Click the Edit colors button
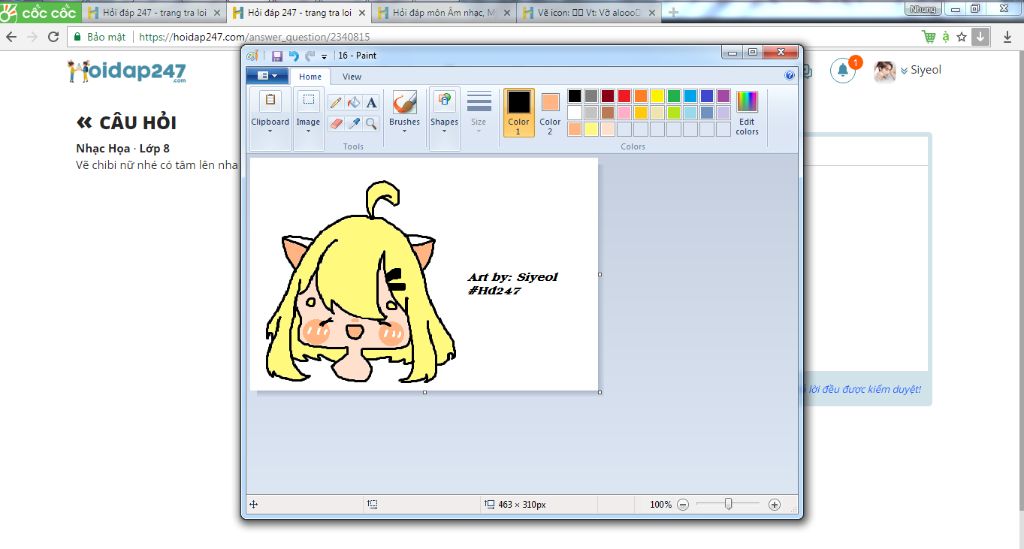 tap(747, 112)
